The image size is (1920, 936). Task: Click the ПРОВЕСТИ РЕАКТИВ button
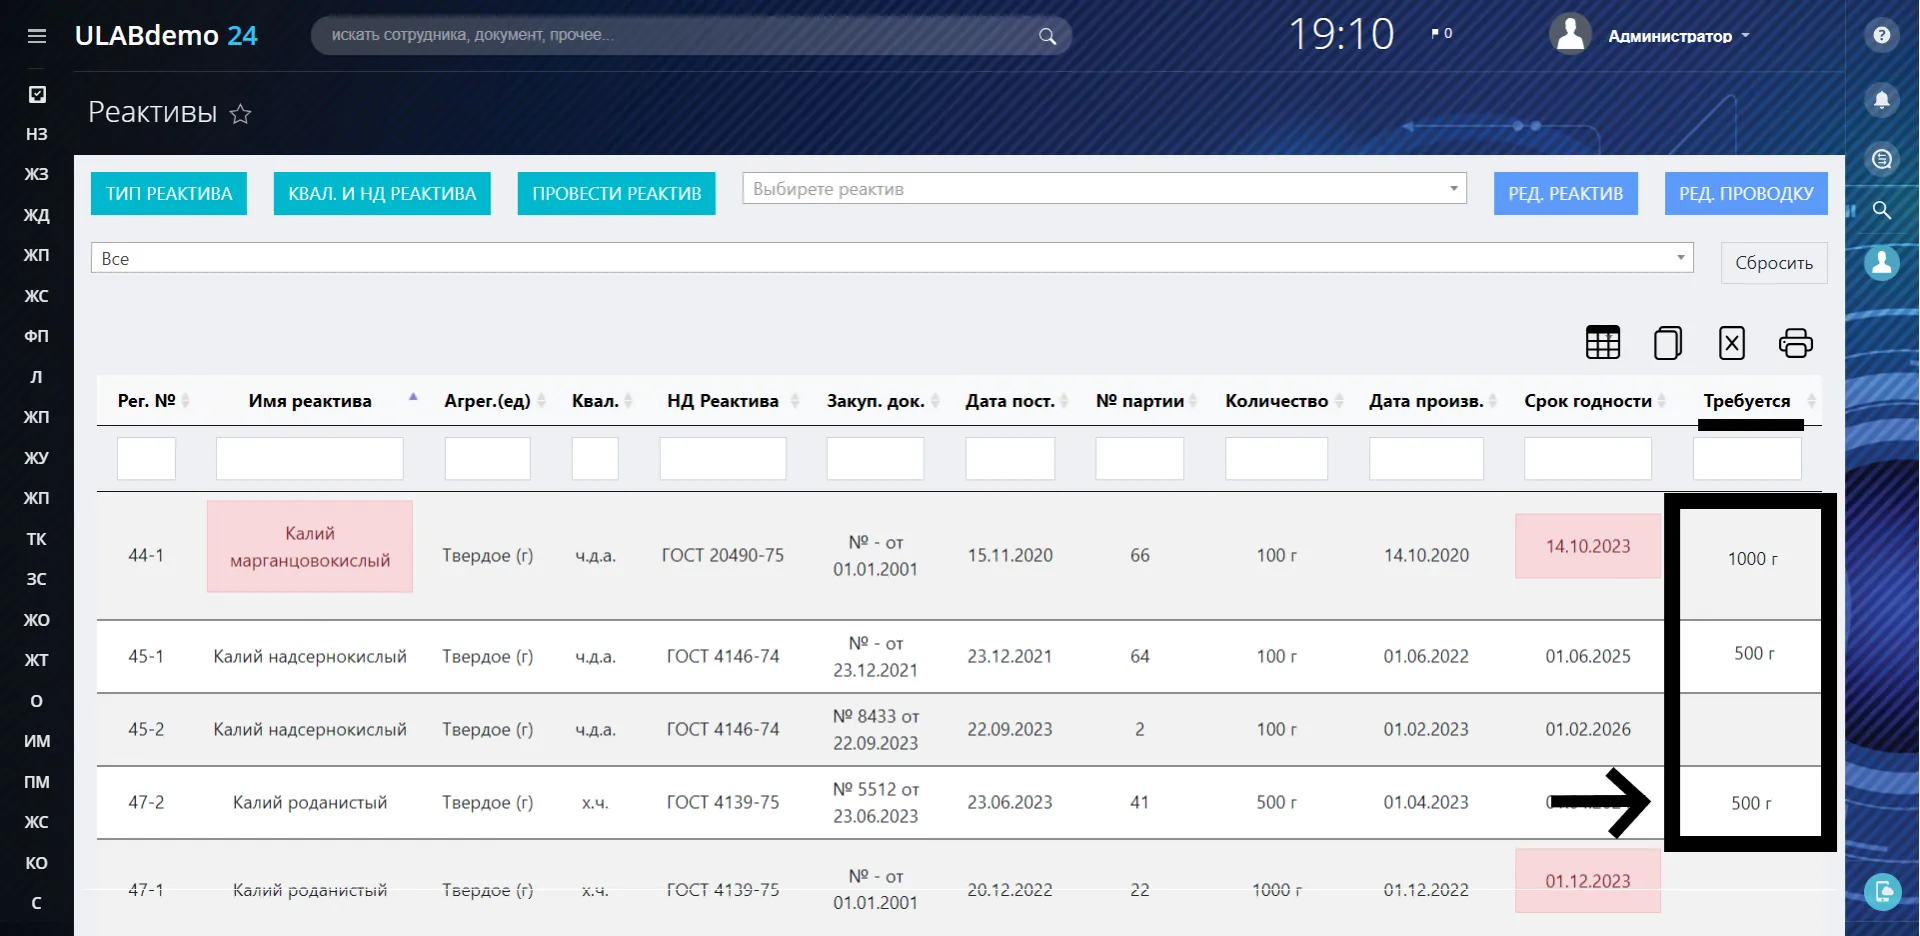[617, 194]
